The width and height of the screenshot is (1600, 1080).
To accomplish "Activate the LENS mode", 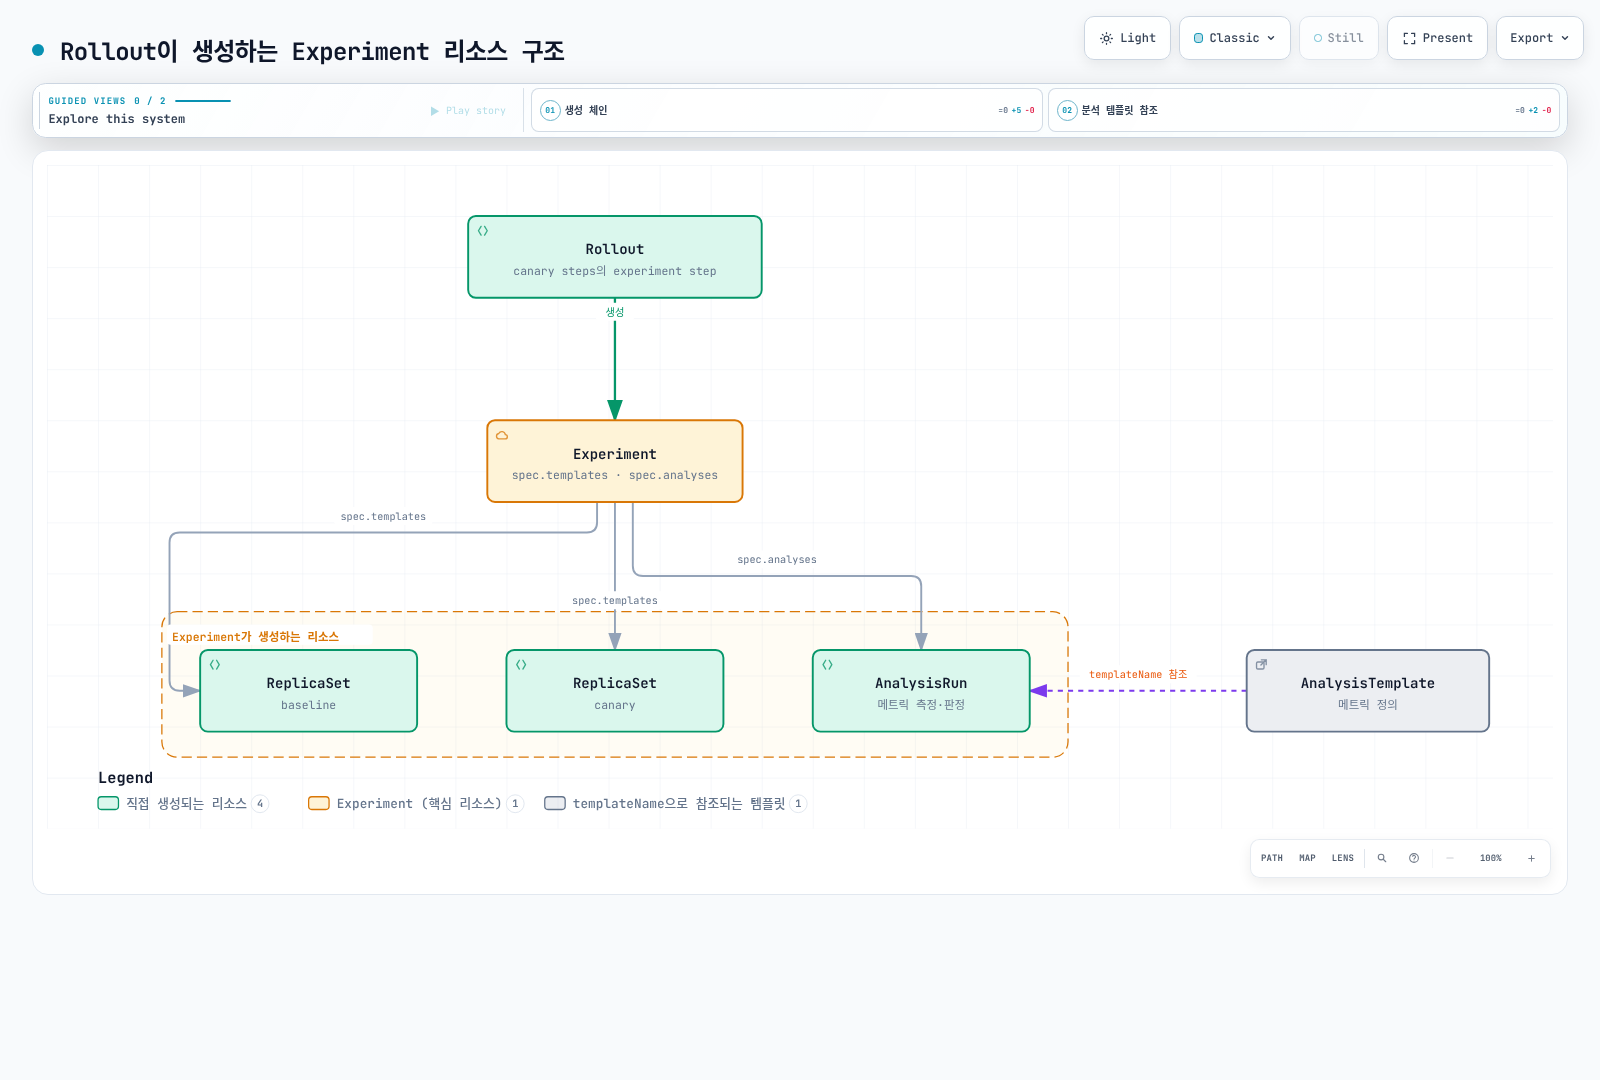I will [1343, 858].
